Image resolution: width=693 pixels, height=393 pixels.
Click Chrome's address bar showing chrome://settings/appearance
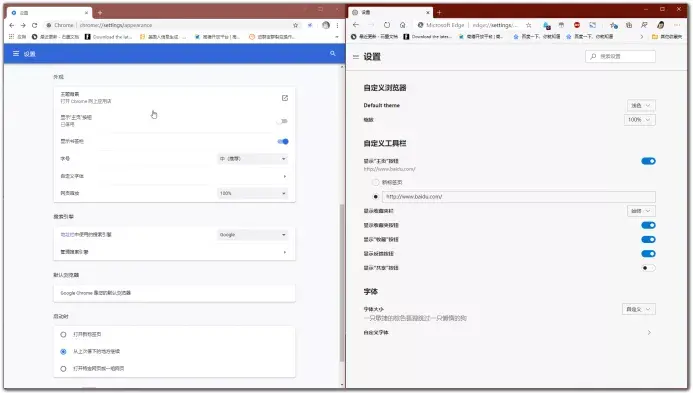(168, 25)
